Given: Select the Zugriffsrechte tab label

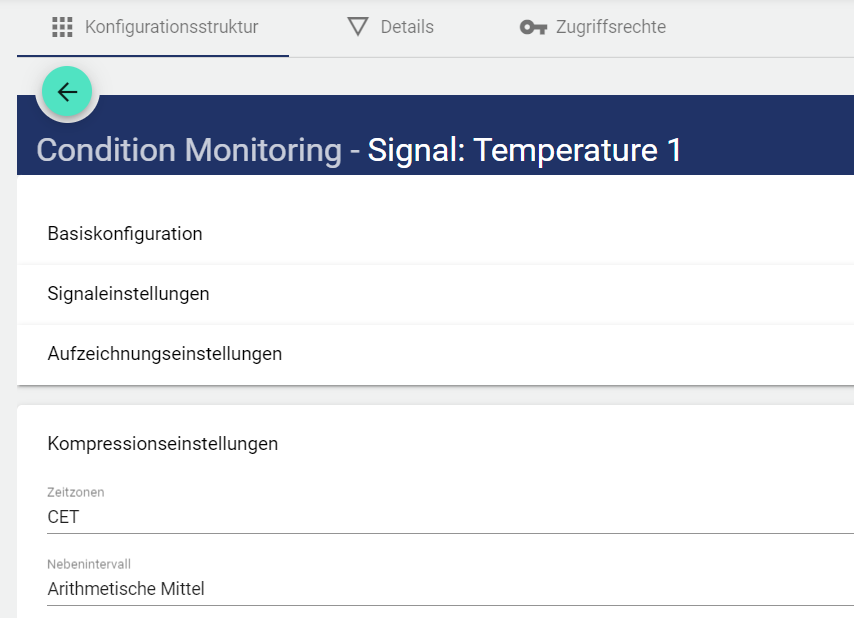Looking at the screenshot, I should tap(611, 27).
